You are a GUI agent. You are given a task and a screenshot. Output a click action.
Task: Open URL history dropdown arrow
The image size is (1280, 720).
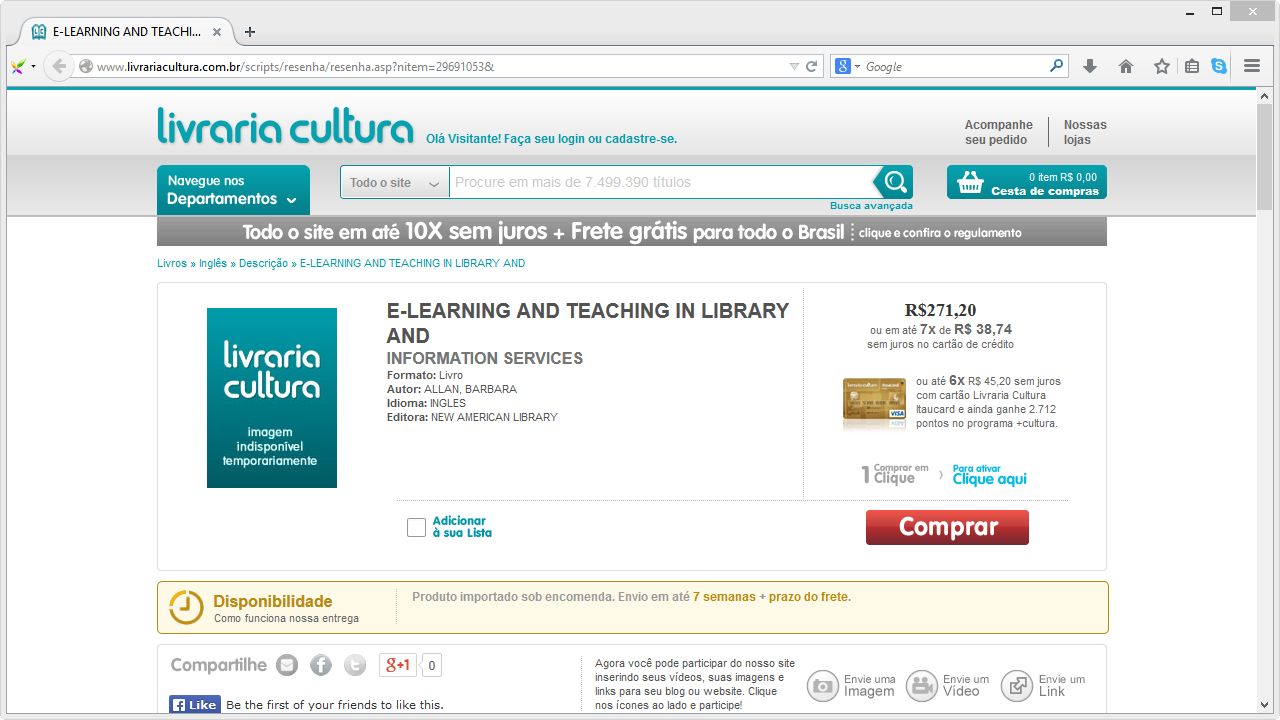[x=794, y=67]
